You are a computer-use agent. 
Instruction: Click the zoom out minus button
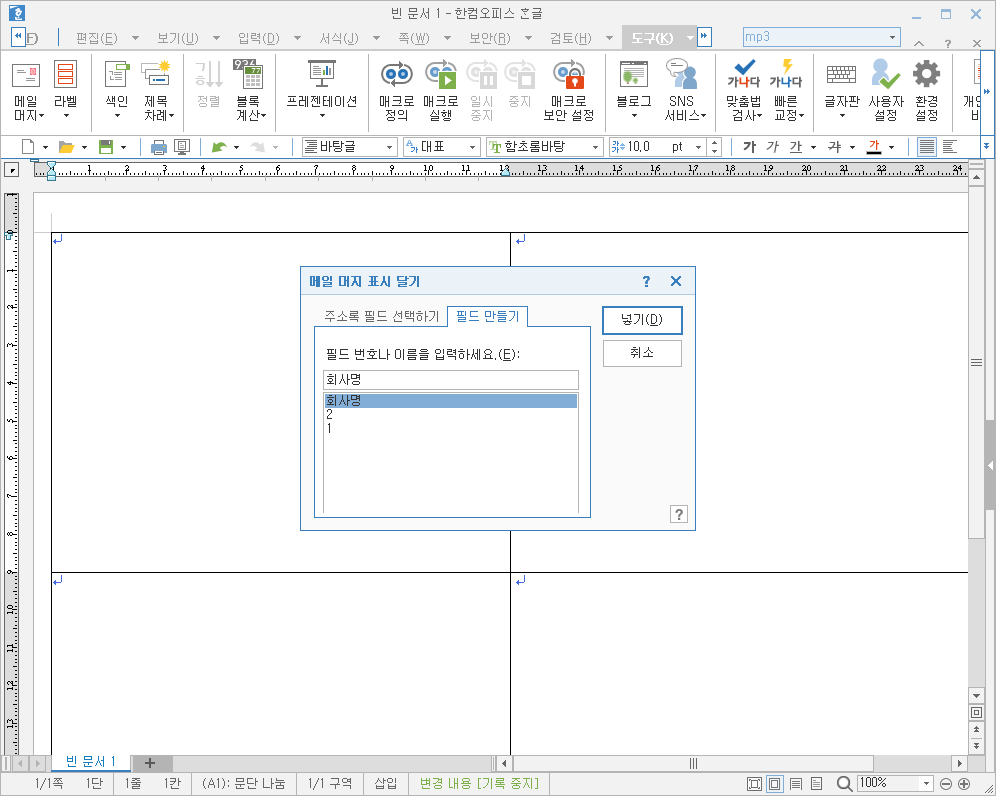tap(946, 784)
